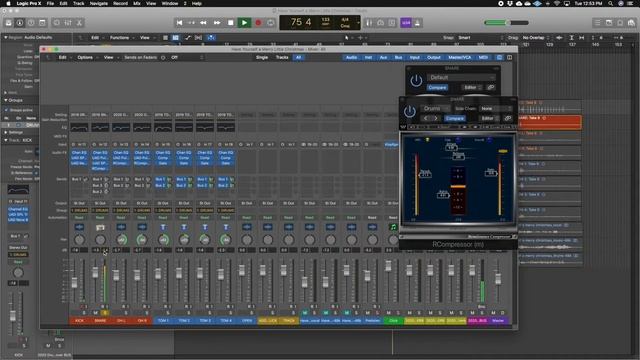Open the Help menu
640x360 pixels.
click(x=197, y=3)
